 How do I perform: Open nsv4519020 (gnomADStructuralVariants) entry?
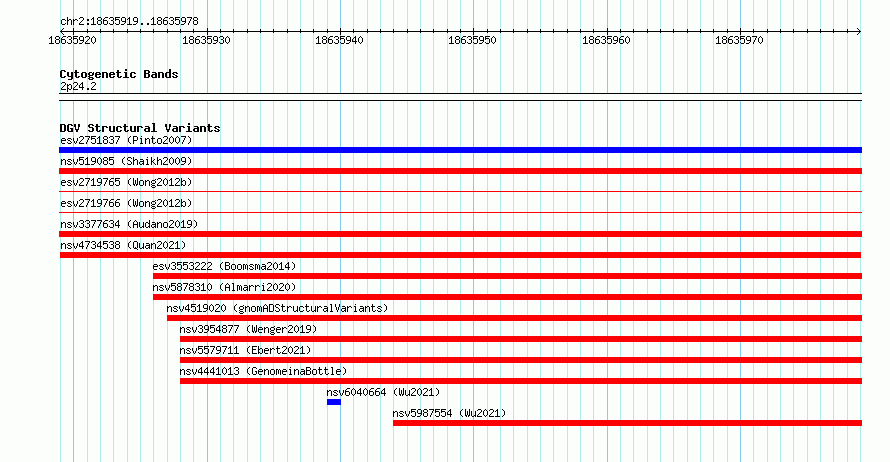(x=277, y=308)
